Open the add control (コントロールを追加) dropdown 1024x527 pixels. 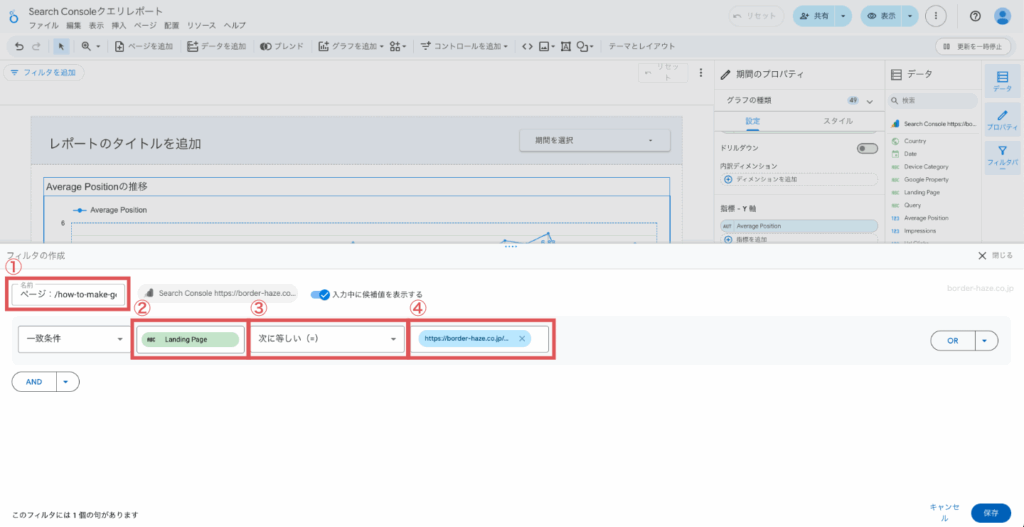tap(464, 46)
